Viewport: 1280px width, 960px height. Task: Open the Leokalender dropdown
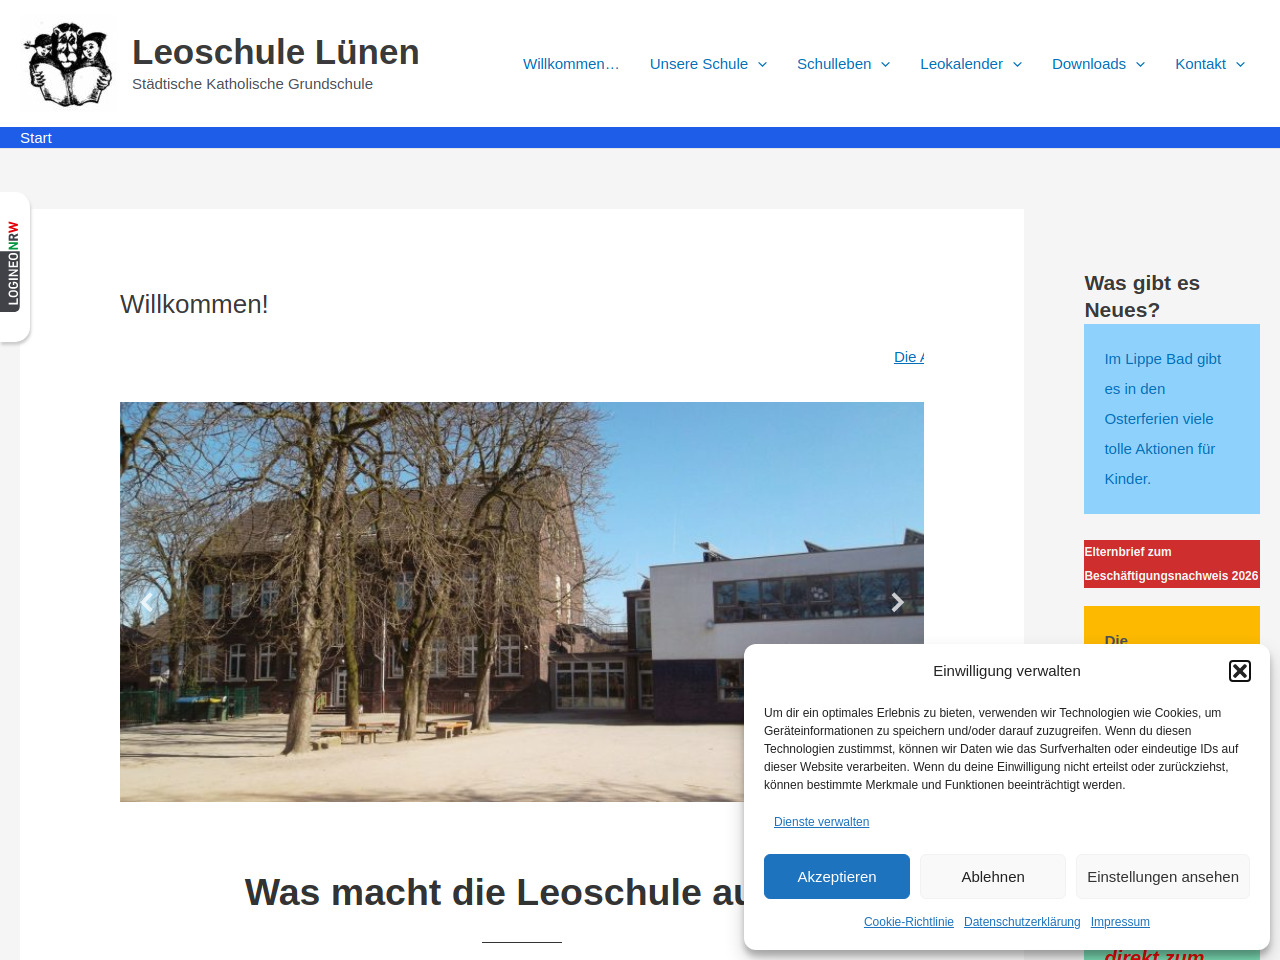pos(970,64)
